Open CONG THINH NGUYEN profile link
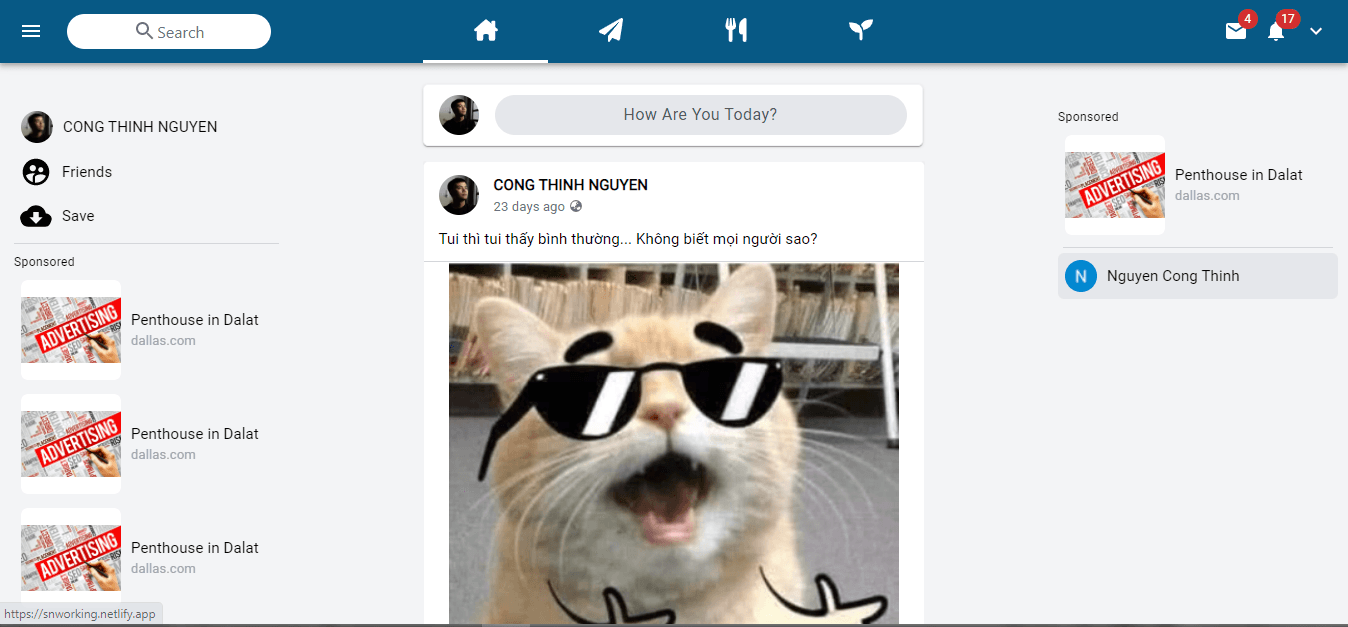Viewport: 1348px width, 627px height. (139, 126)
